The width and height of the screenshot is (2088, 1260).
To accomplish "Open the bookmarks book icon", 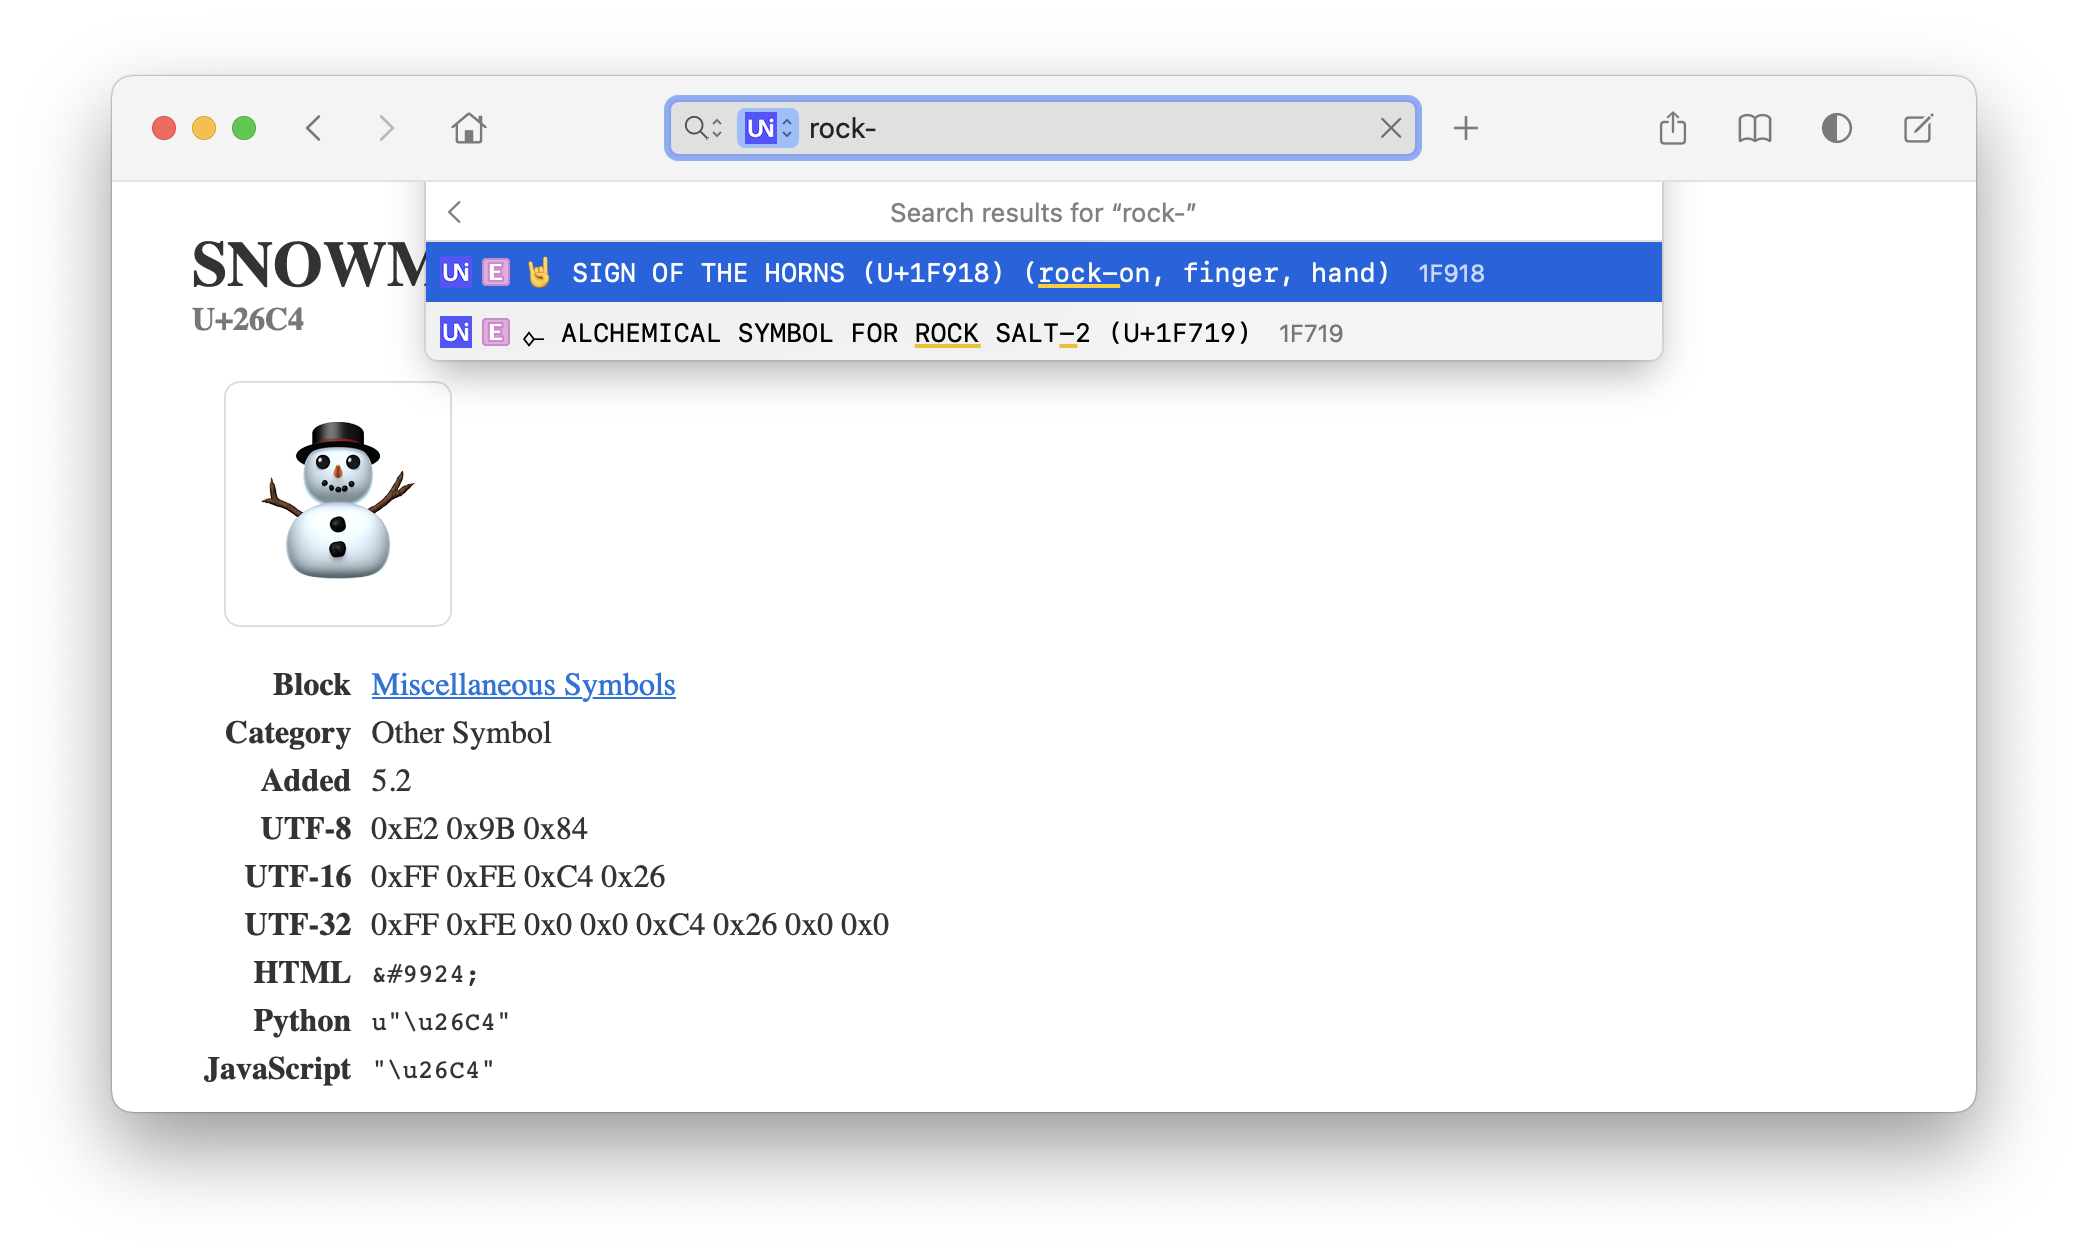I will [x=1755, y=128].
